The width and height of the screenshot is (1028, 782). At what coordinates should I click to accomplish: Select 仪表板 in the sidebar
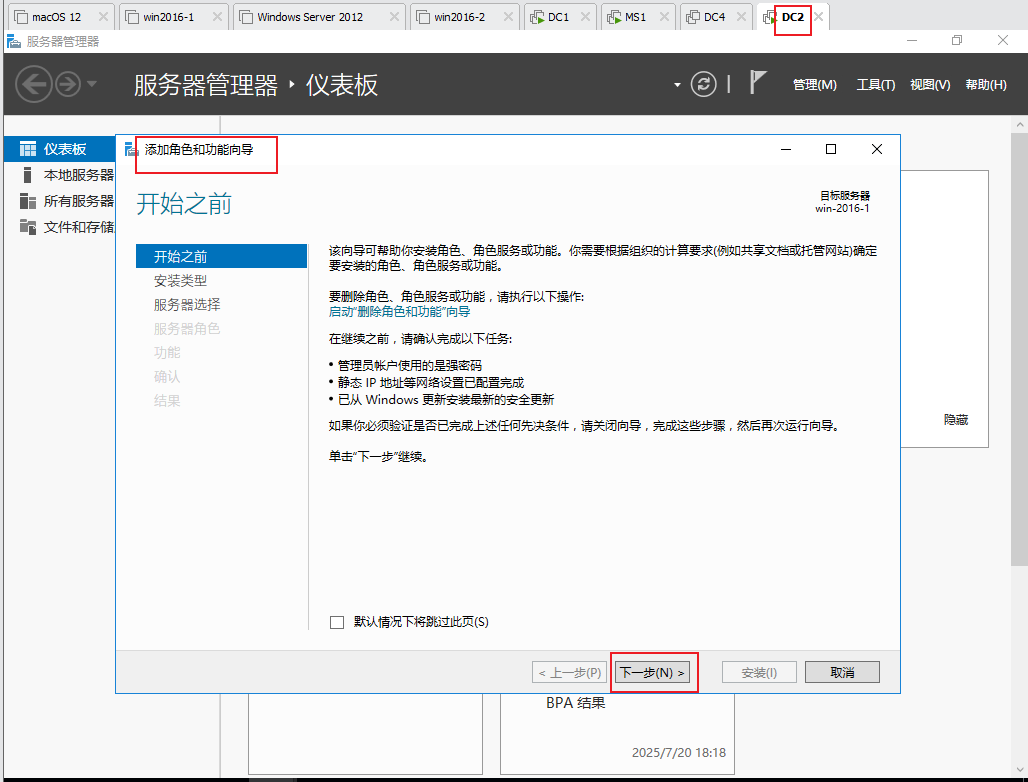point(60,149)
